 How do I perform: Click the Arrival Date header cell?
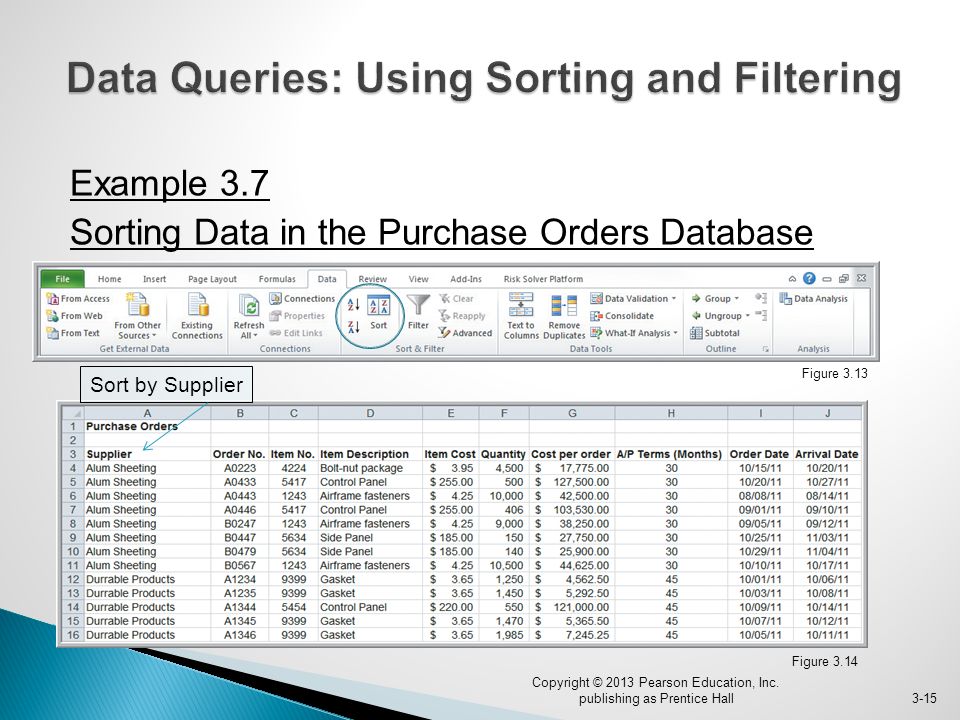(827, 454)
